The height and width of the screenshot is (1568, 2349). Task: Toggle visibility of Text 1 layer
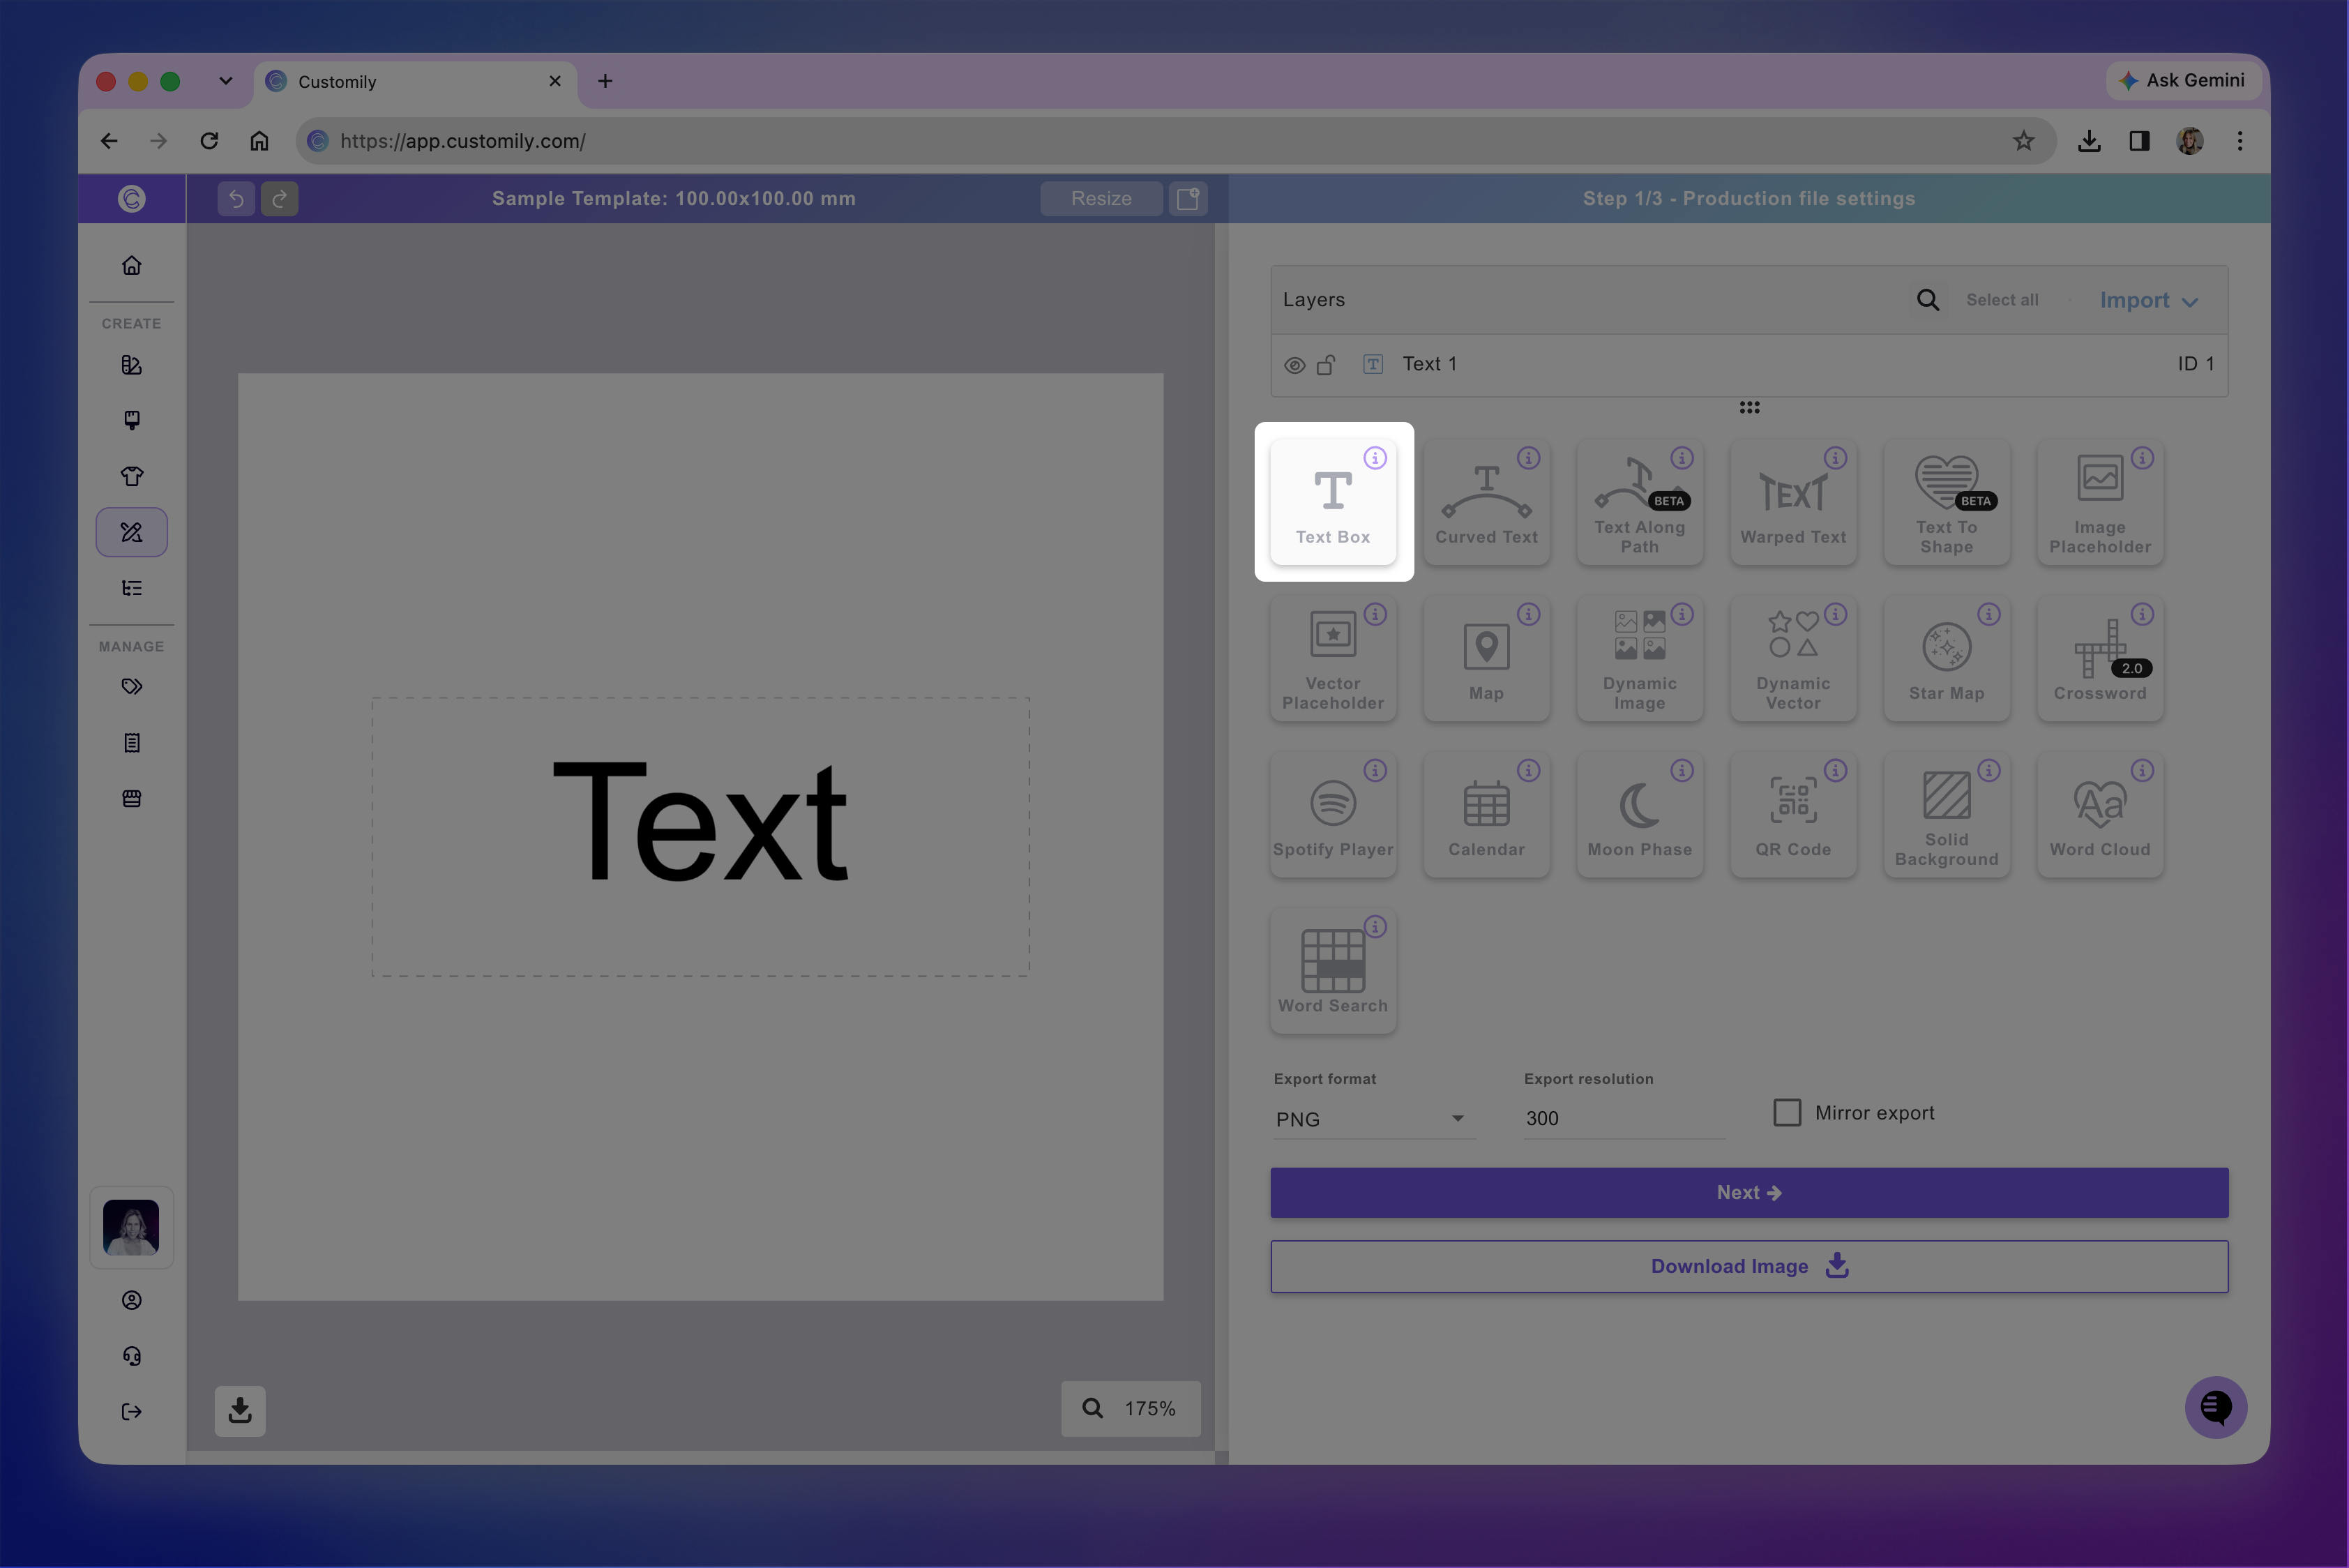tap(1294, 365)
